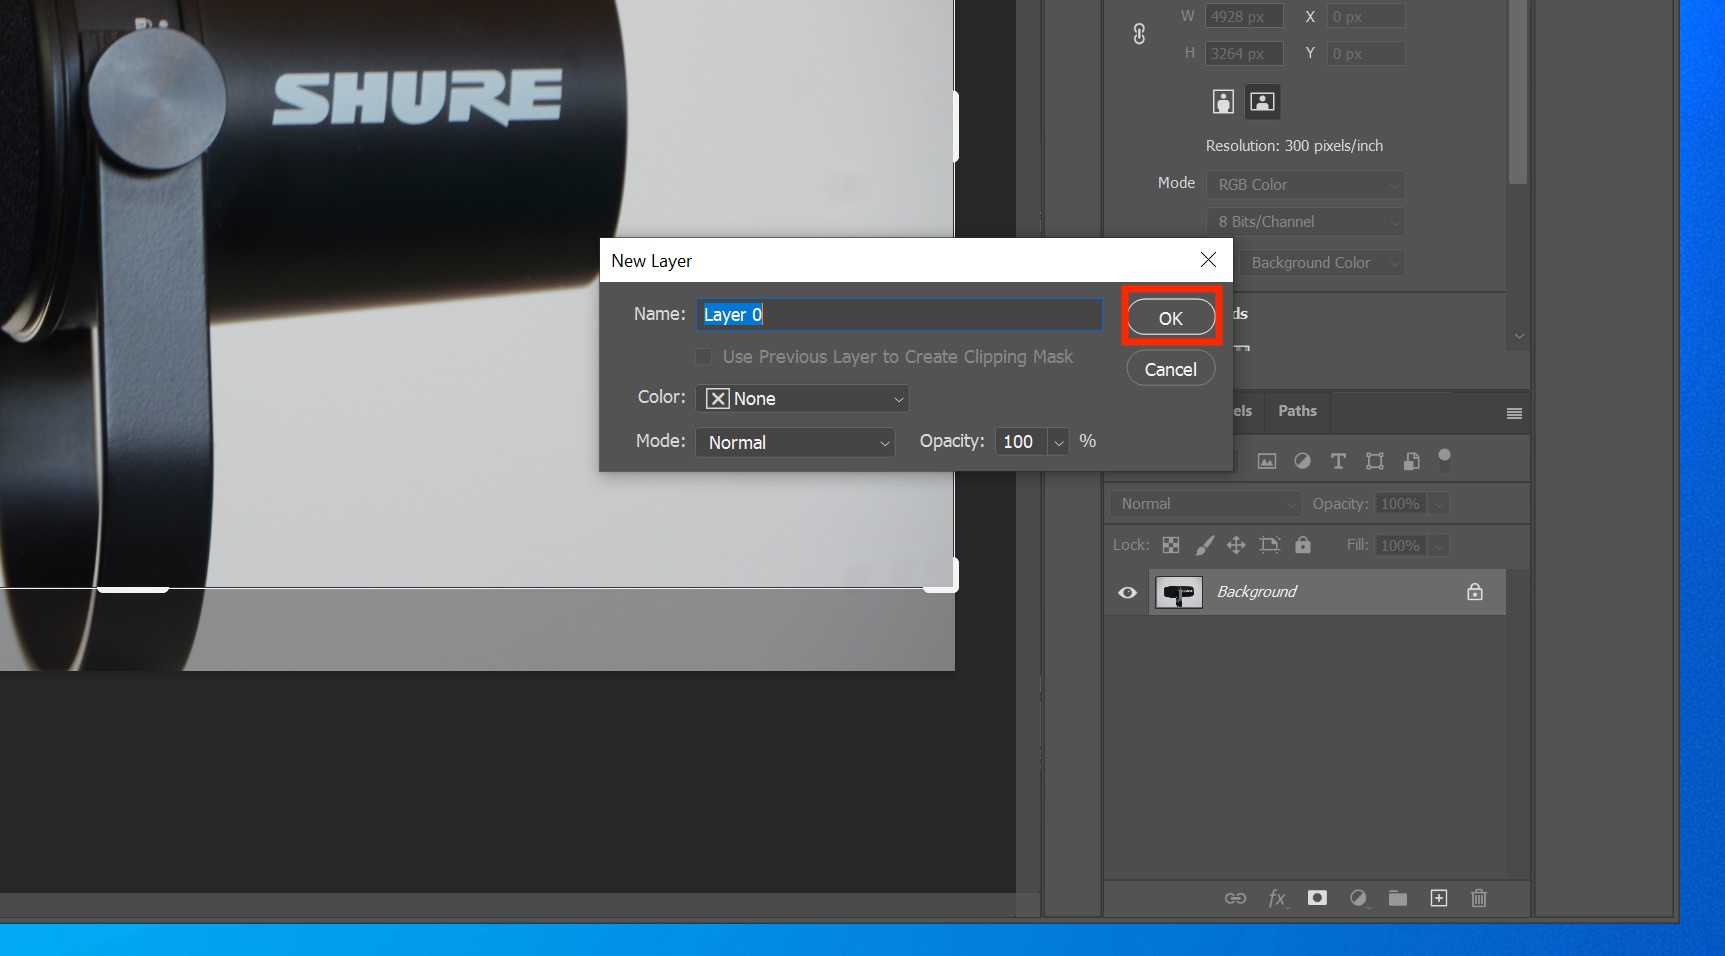Click the Background layer lock icon
Viewport: 1725px width, 956px height.
point(1475,592)
